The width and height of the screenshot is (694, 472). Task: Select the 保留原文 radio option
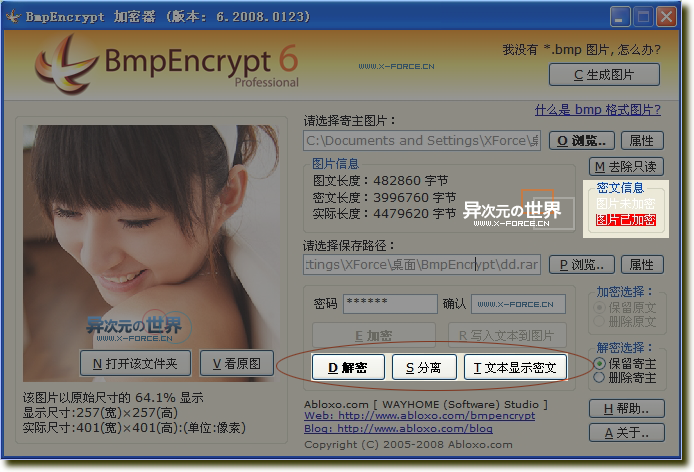[625, 307]
